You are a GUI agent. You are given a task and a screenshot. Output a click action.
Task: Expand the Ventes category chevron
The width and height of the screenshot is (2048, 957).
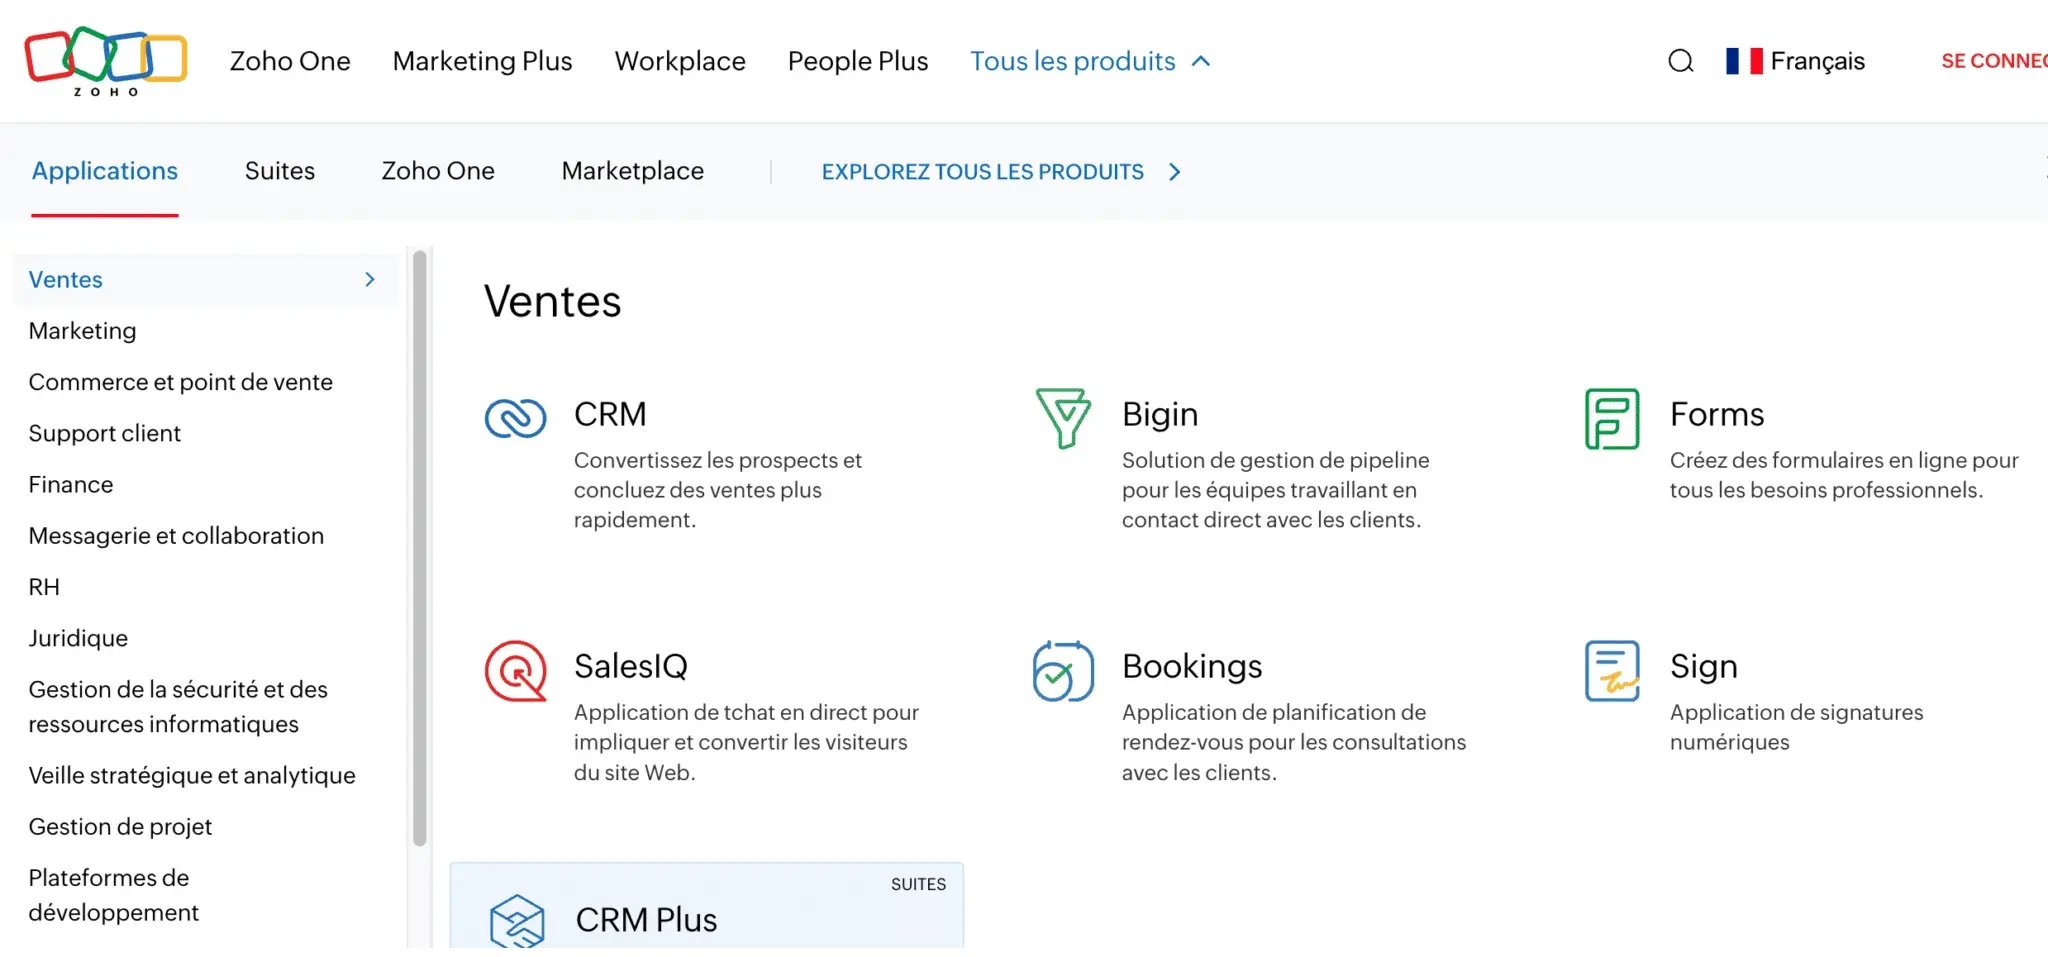(x=370, y=280)
